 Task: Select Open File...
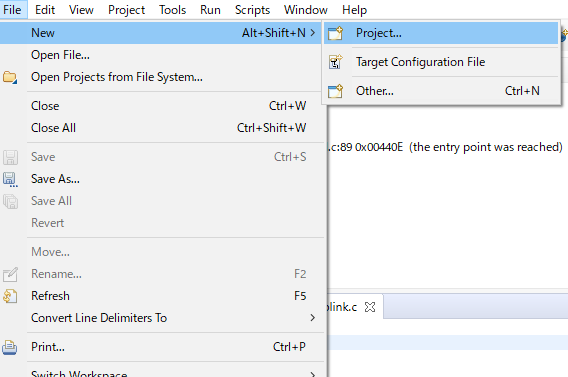point(160,55)
